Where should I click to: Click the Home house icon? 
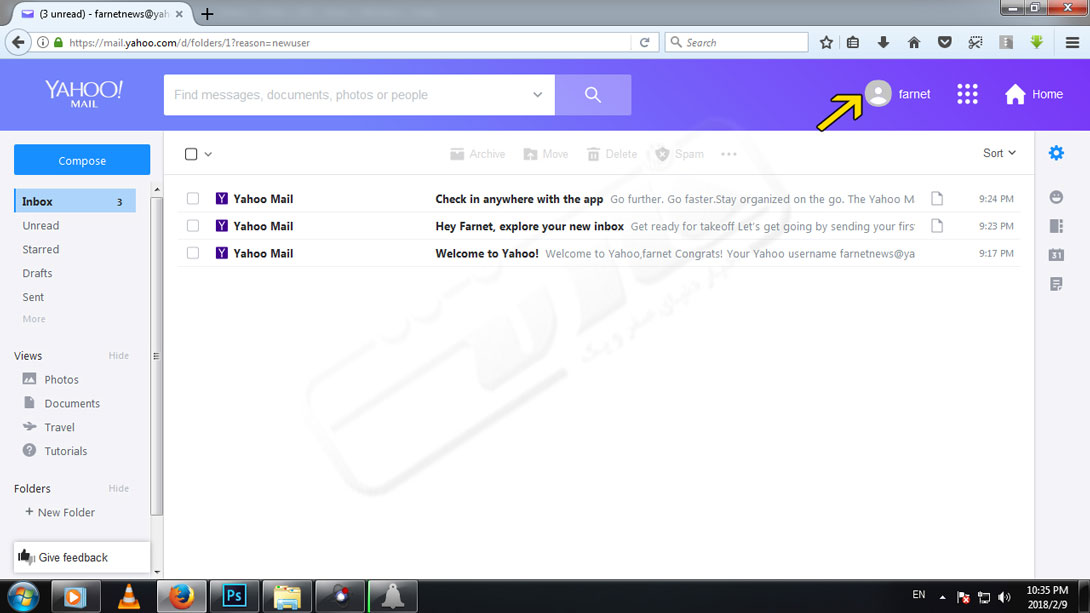click(x=1015, y=94)
